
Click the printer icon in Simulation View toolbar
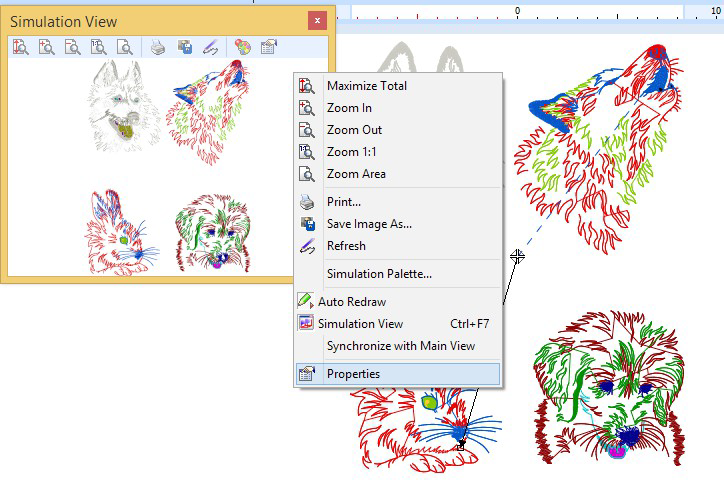(158, 47)
